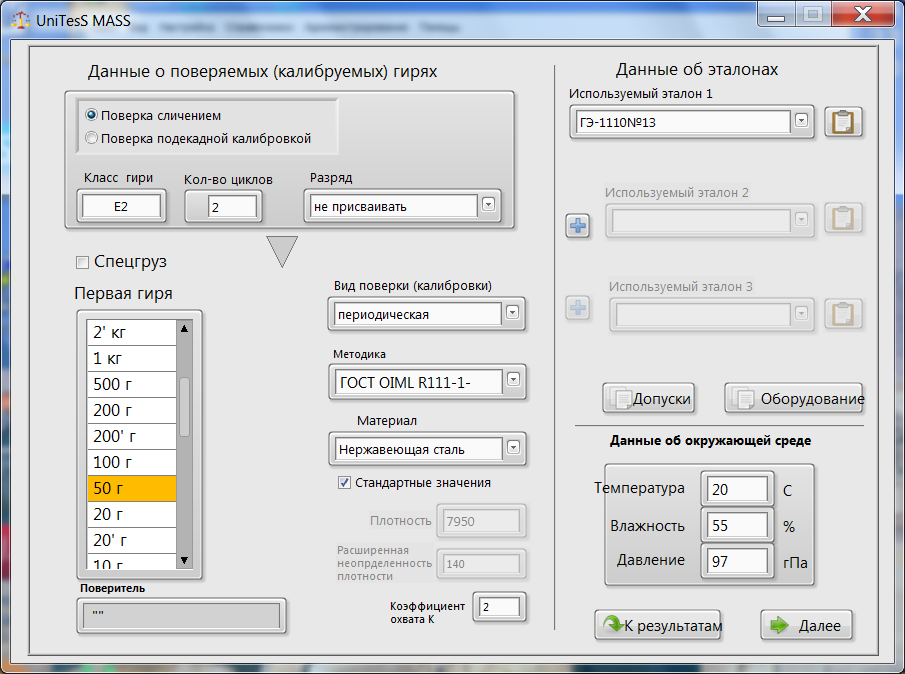The image size is (905, 674).
Task: Open the 'Материал' dropdown
Action: [513, 448]
